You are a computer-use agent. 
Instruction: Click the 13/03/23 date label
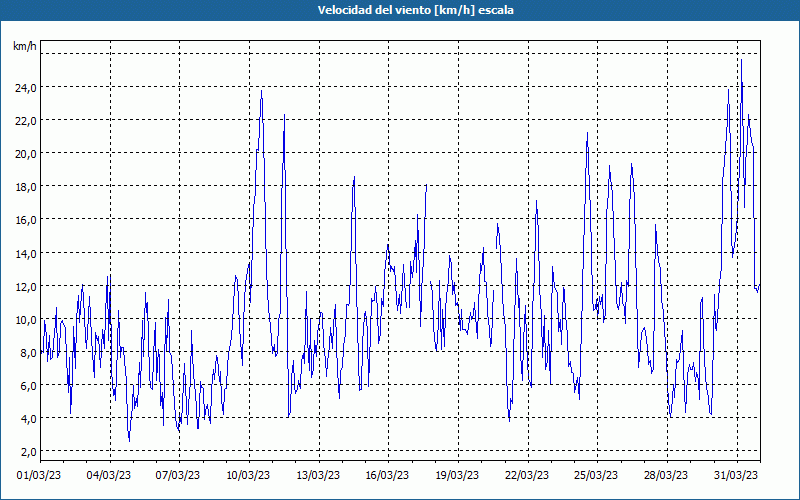click(318, 475)
